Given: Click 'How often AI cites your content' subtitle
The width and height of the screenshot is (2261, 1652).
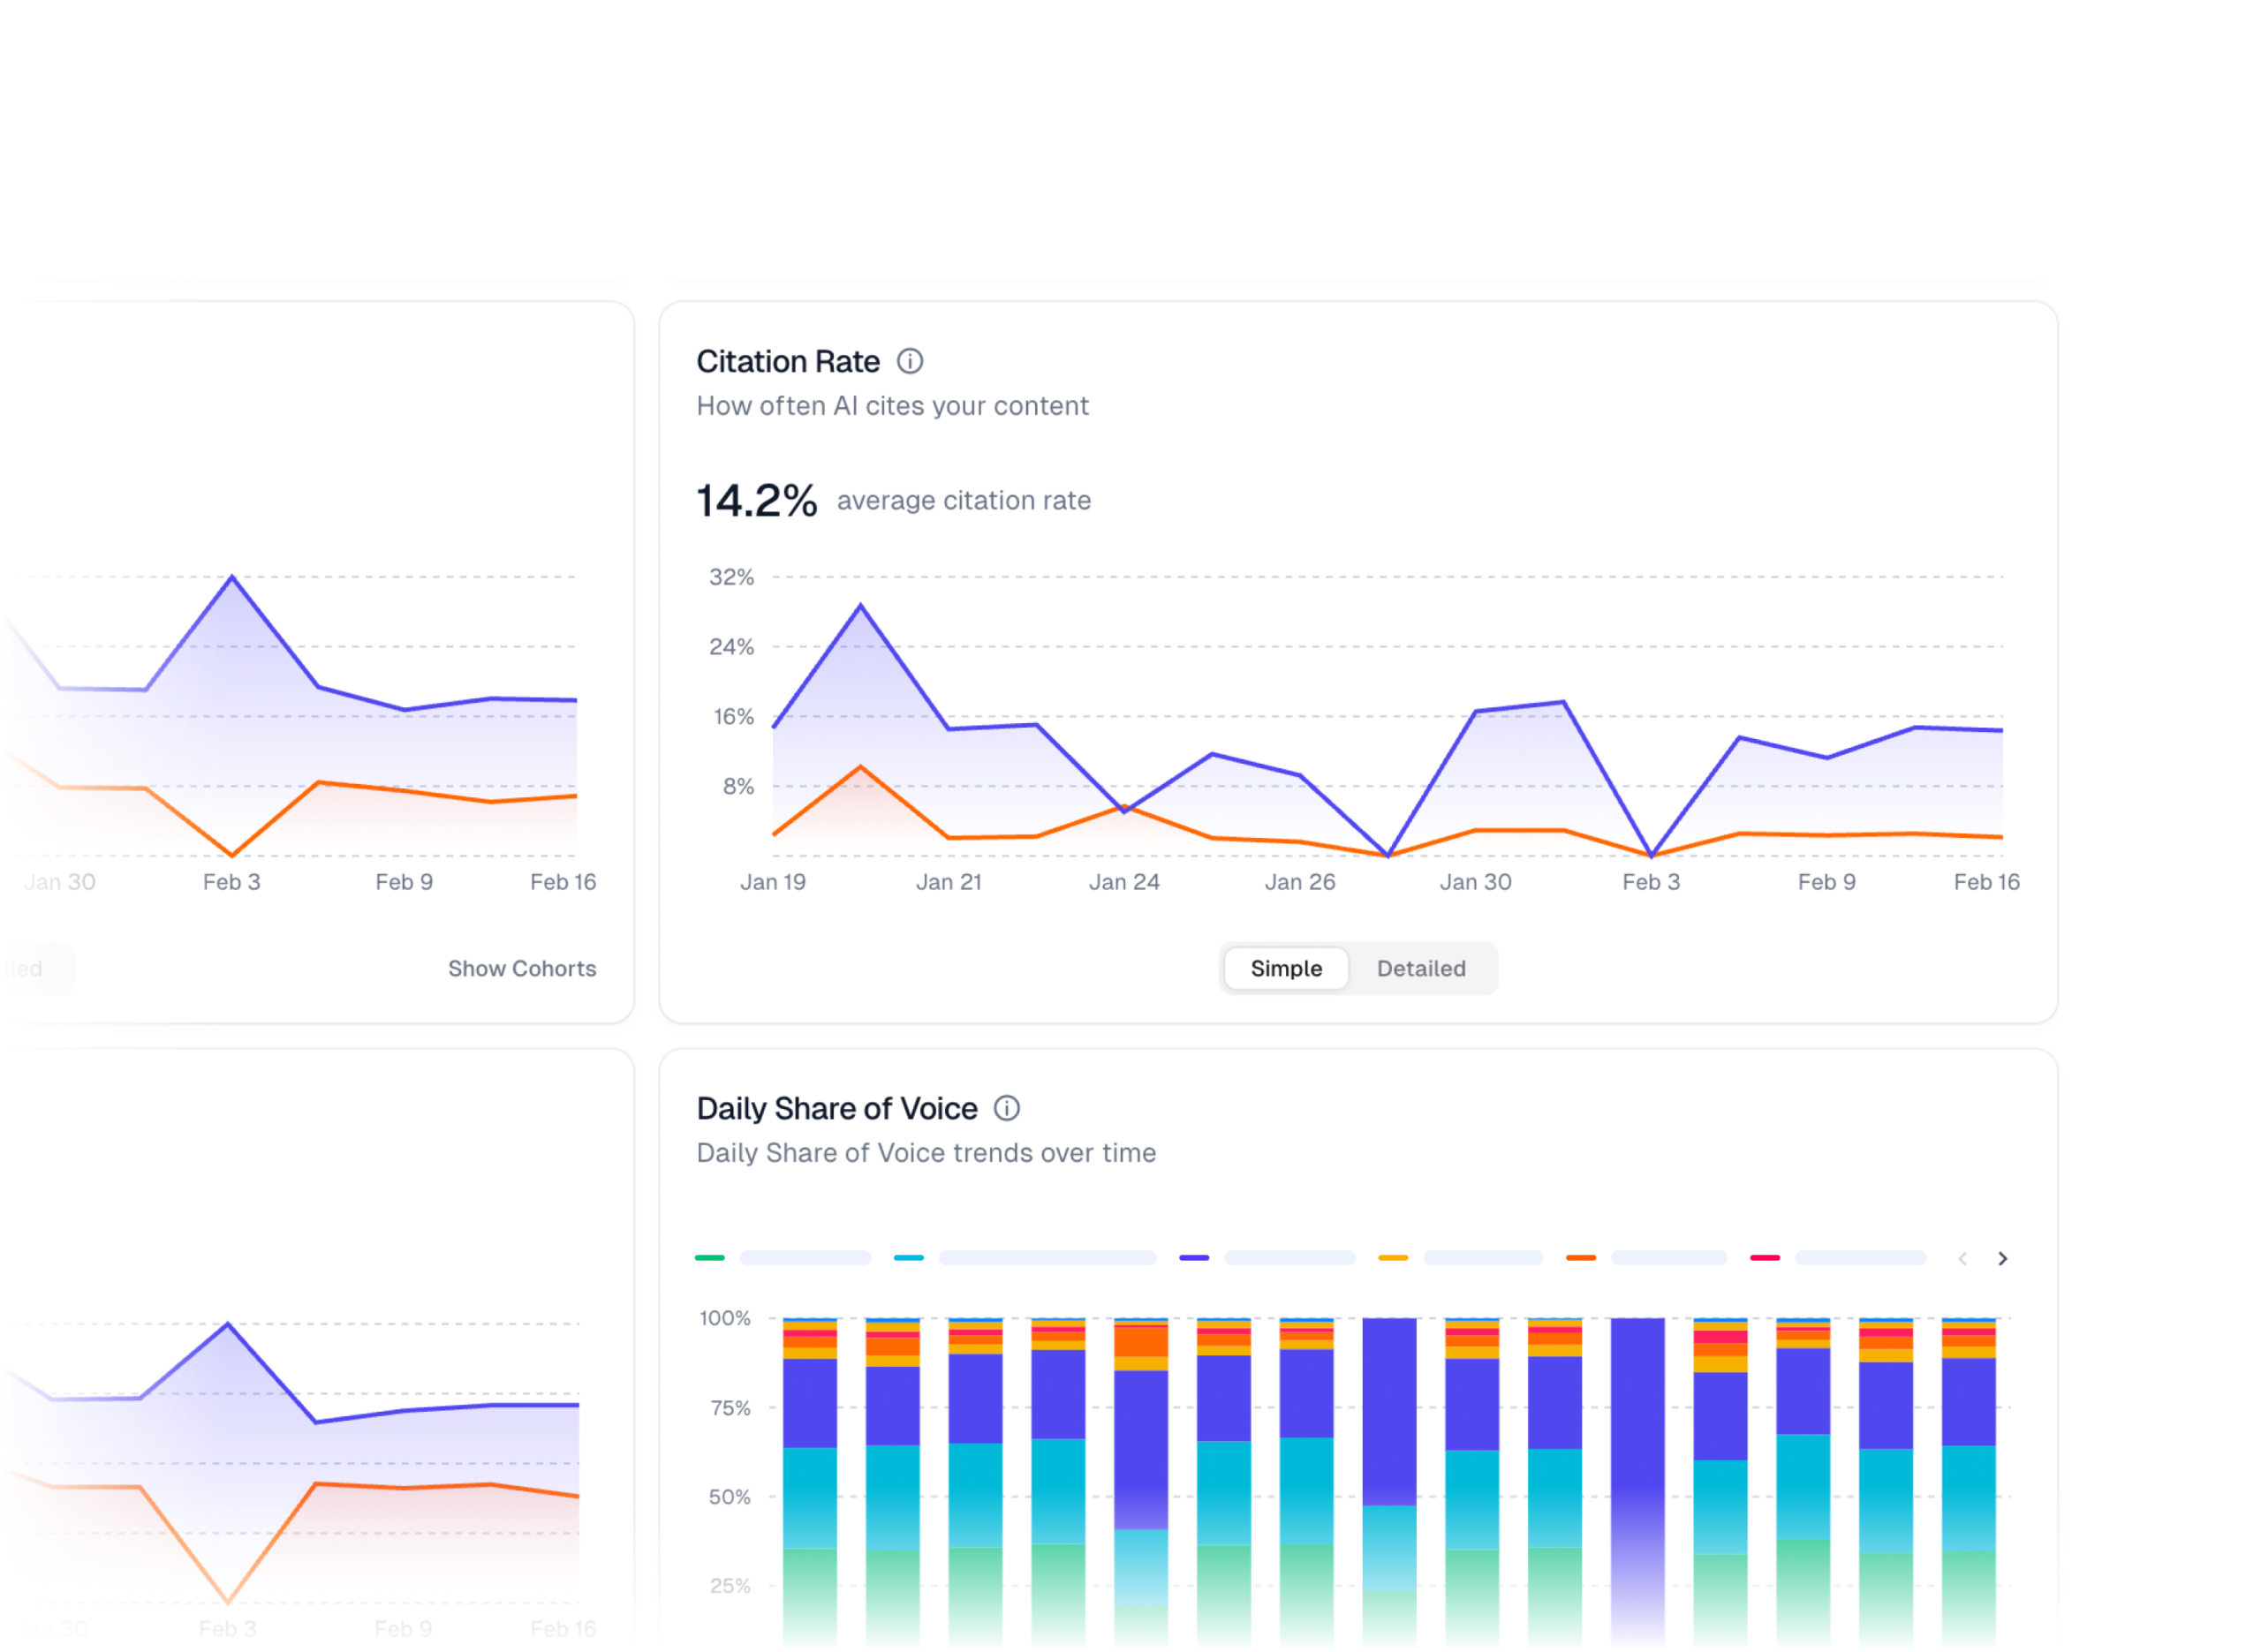Looking at the screenshot, I should point(894,407).
